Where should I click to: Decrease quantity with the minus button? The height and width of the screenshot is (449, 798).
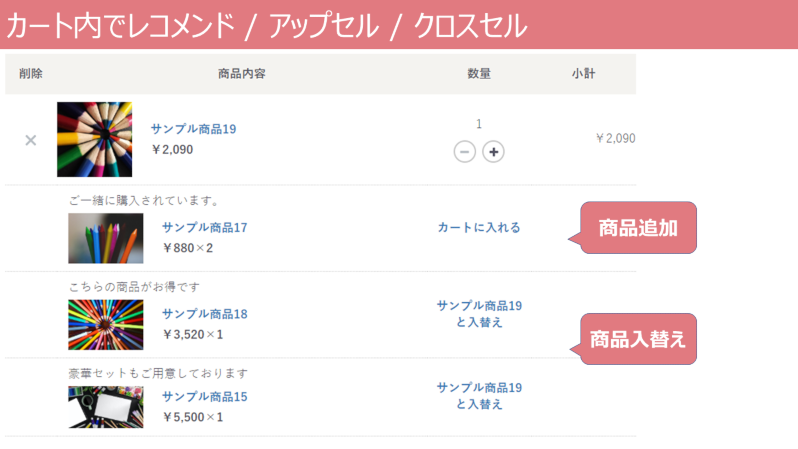point(465,152)
